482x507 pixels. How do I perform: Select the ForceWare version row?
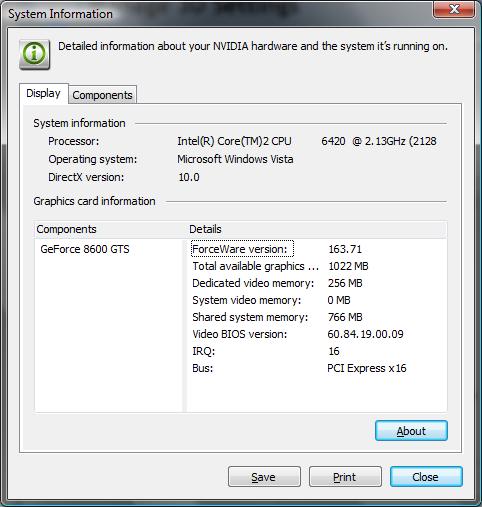pos(318,249)
